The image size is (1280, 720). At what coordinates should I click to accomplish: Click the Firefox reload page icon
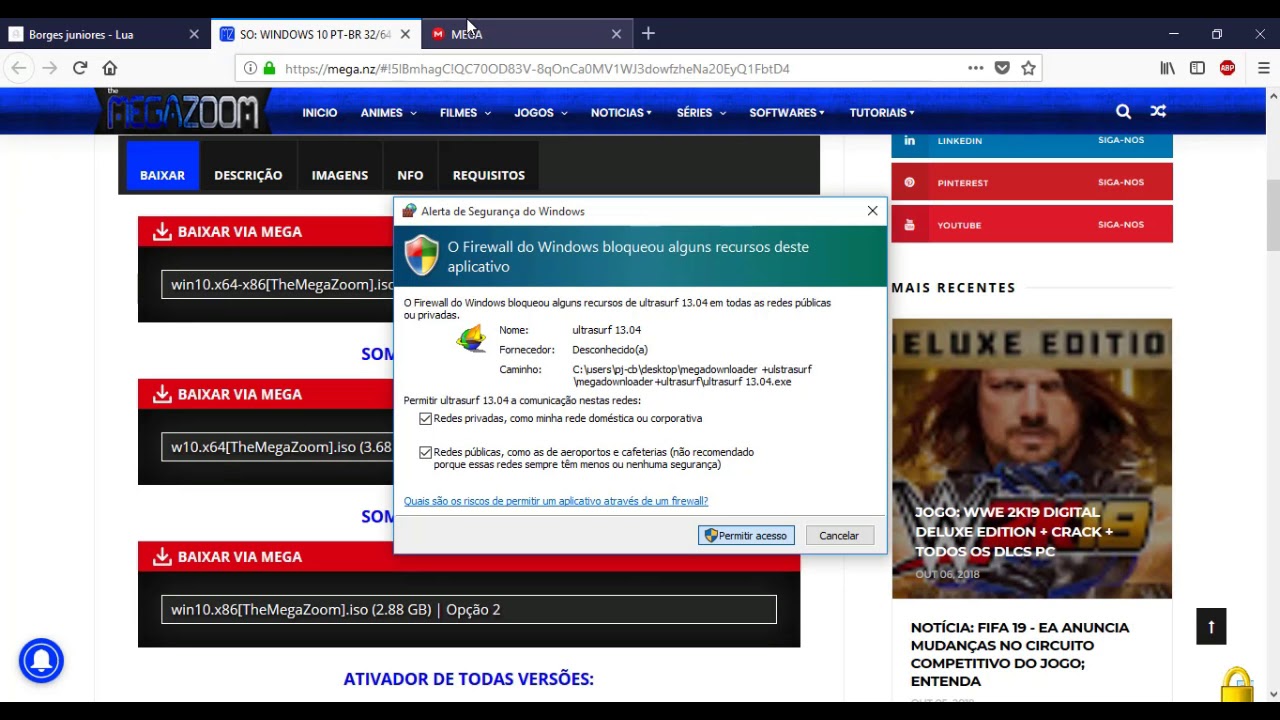click(80, 68)
